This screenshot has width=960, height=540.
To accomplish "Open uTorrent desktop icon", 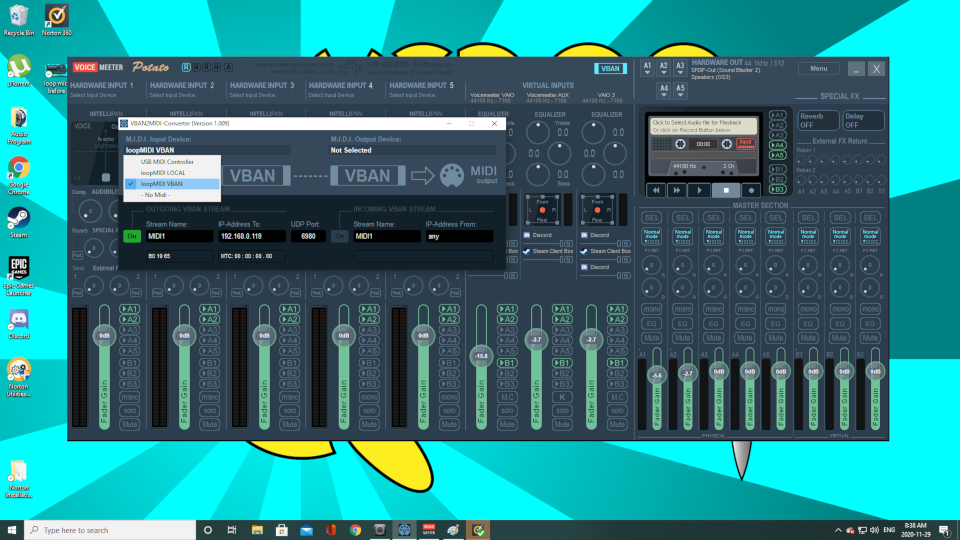I will pyautogui.click(x=18, y=70).
